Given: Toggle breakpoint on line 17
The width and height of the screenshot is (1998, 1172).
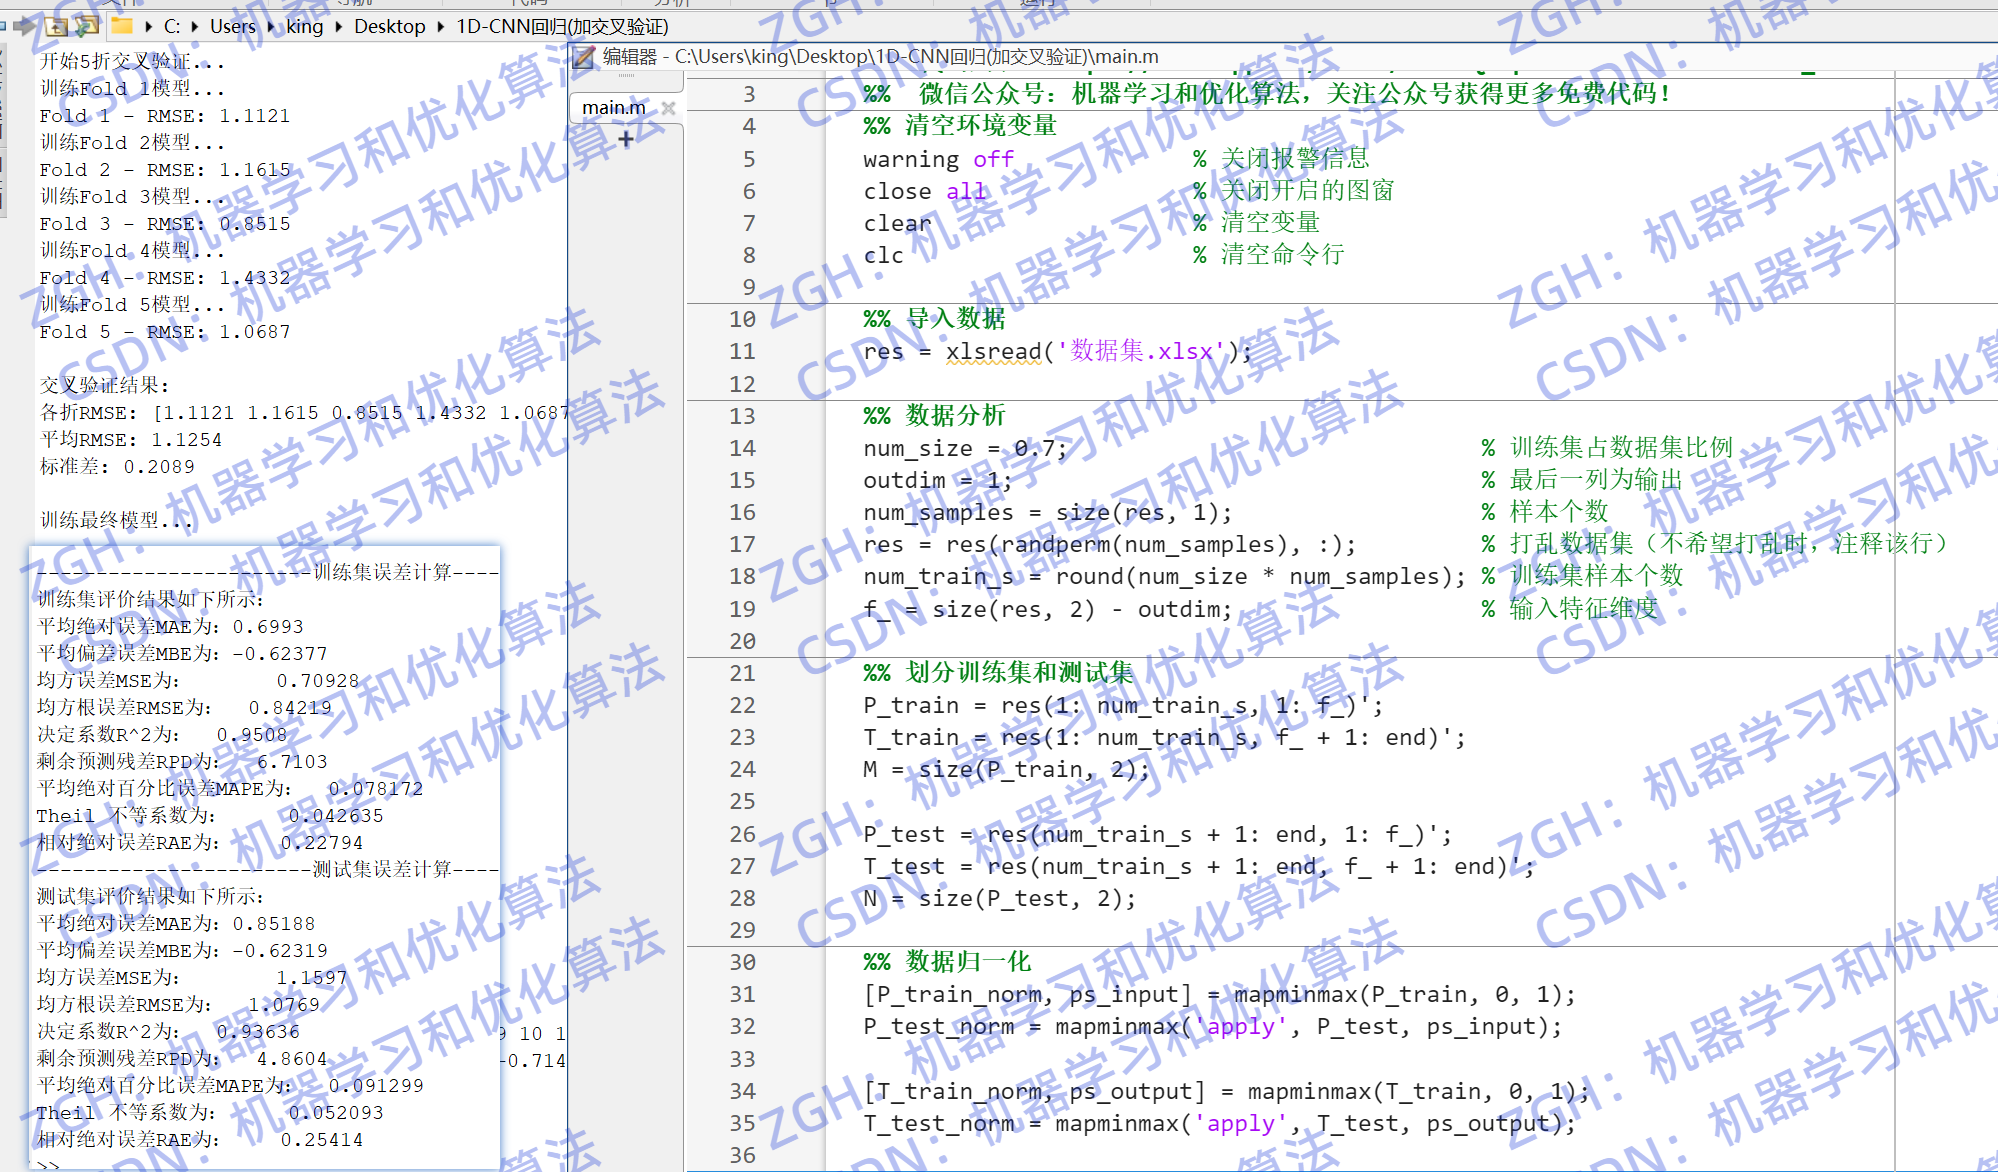Looking at the screenshot, I should (742, 545).
